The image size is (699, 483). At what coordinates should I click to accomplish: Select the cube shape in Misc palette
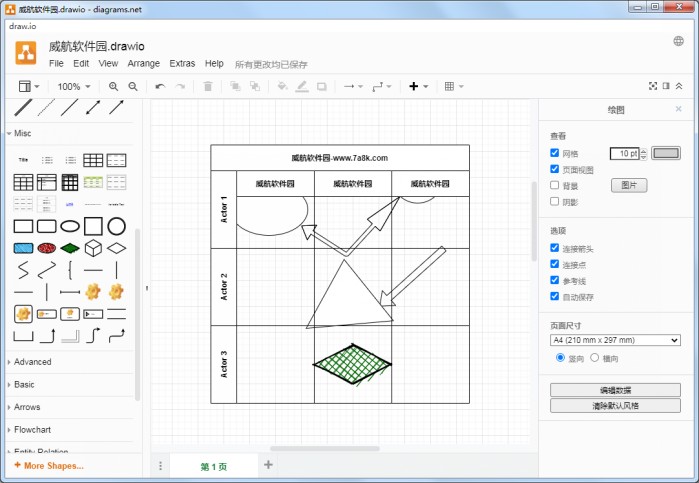coord(93,247)
